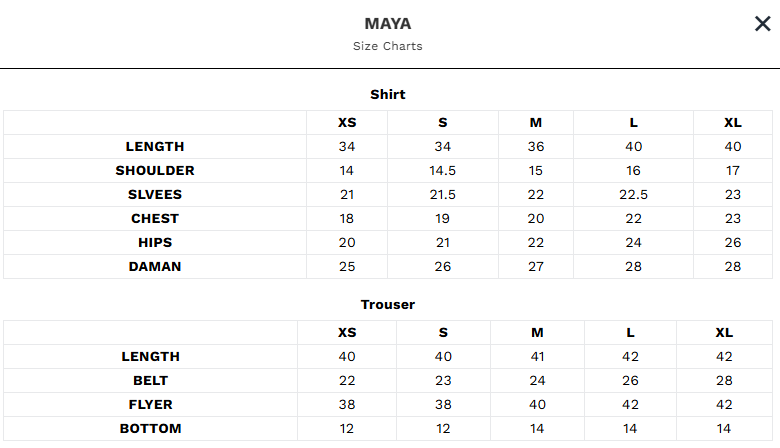Select the 14.5 shoulder value for size S

443,171
